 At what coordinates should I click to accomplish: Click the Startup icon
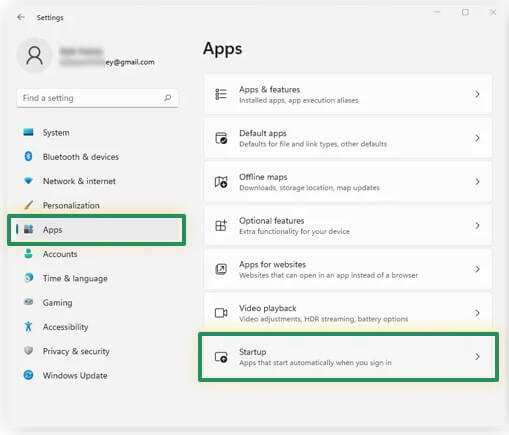(221, 357)
